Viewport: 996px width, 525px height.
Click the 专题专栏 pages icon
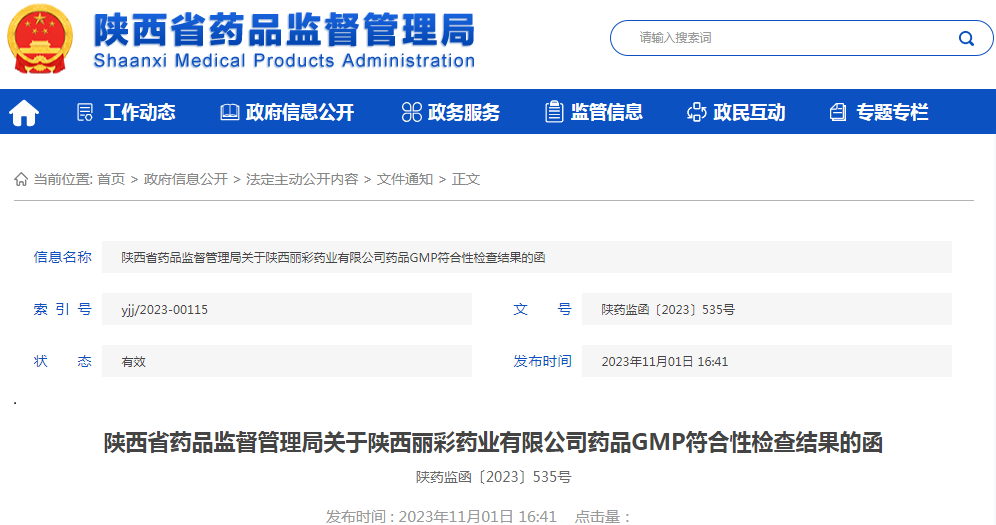coord(838,112)
